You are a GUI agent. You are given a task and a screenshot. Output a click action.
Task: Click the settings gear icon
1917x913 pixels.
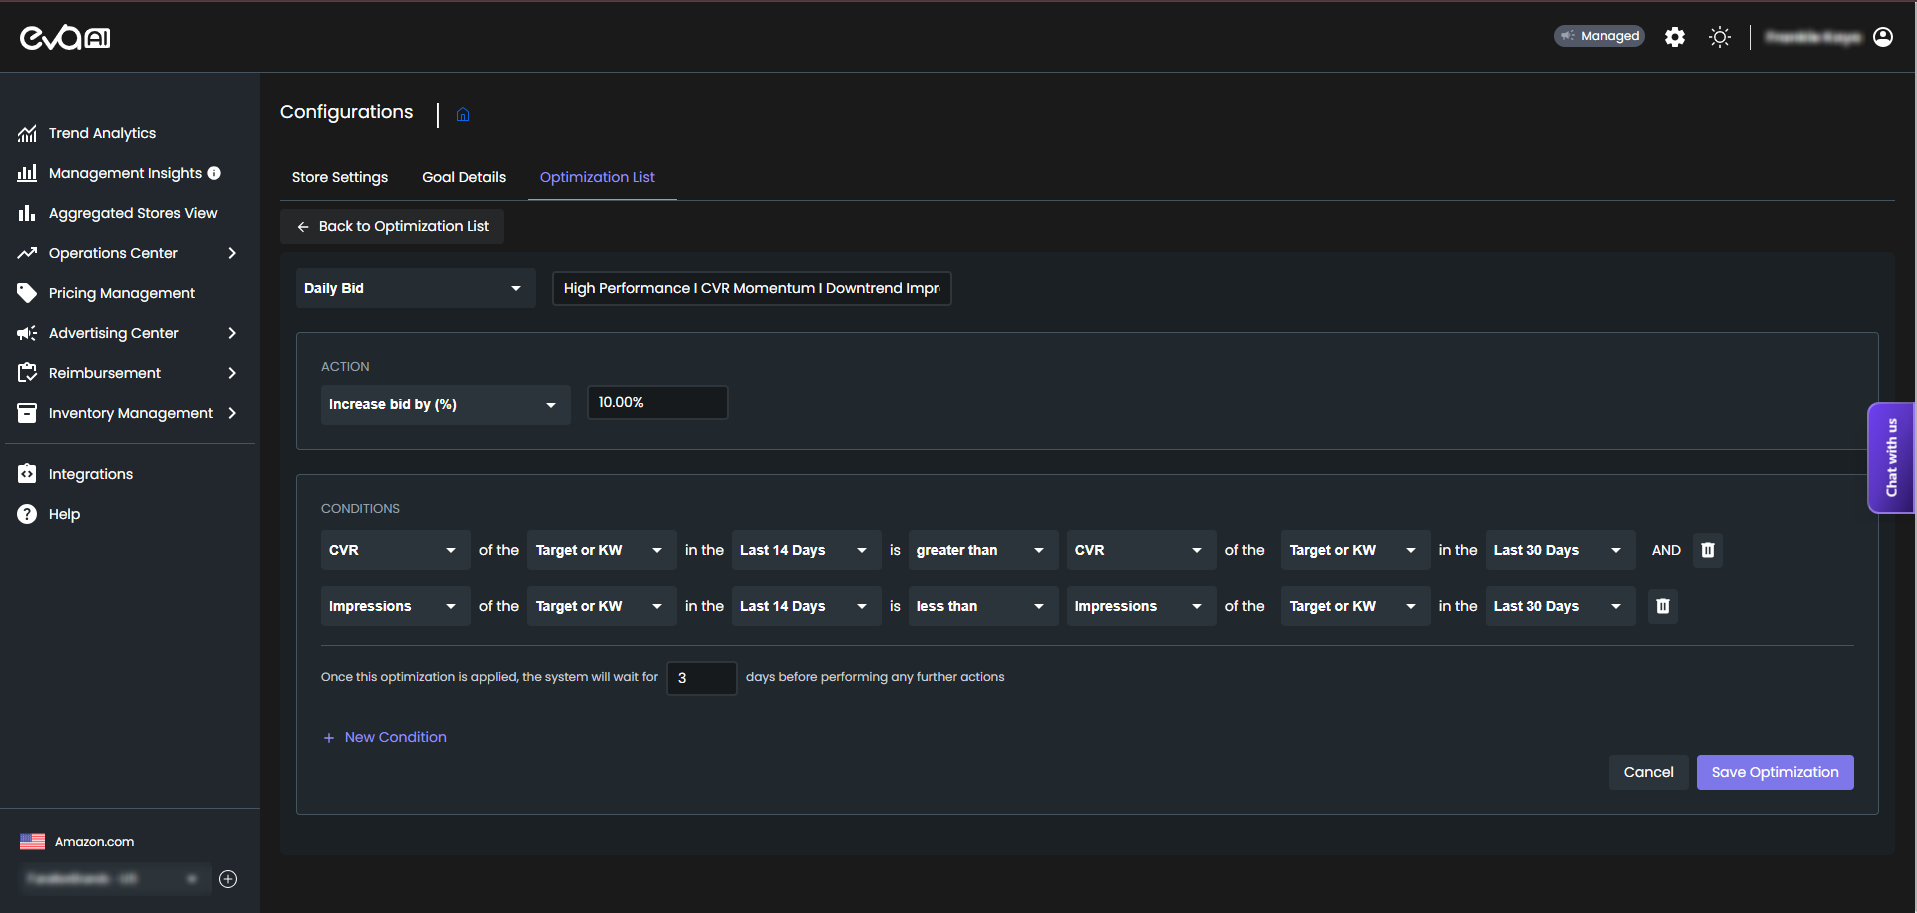(x=1674, y=37)
